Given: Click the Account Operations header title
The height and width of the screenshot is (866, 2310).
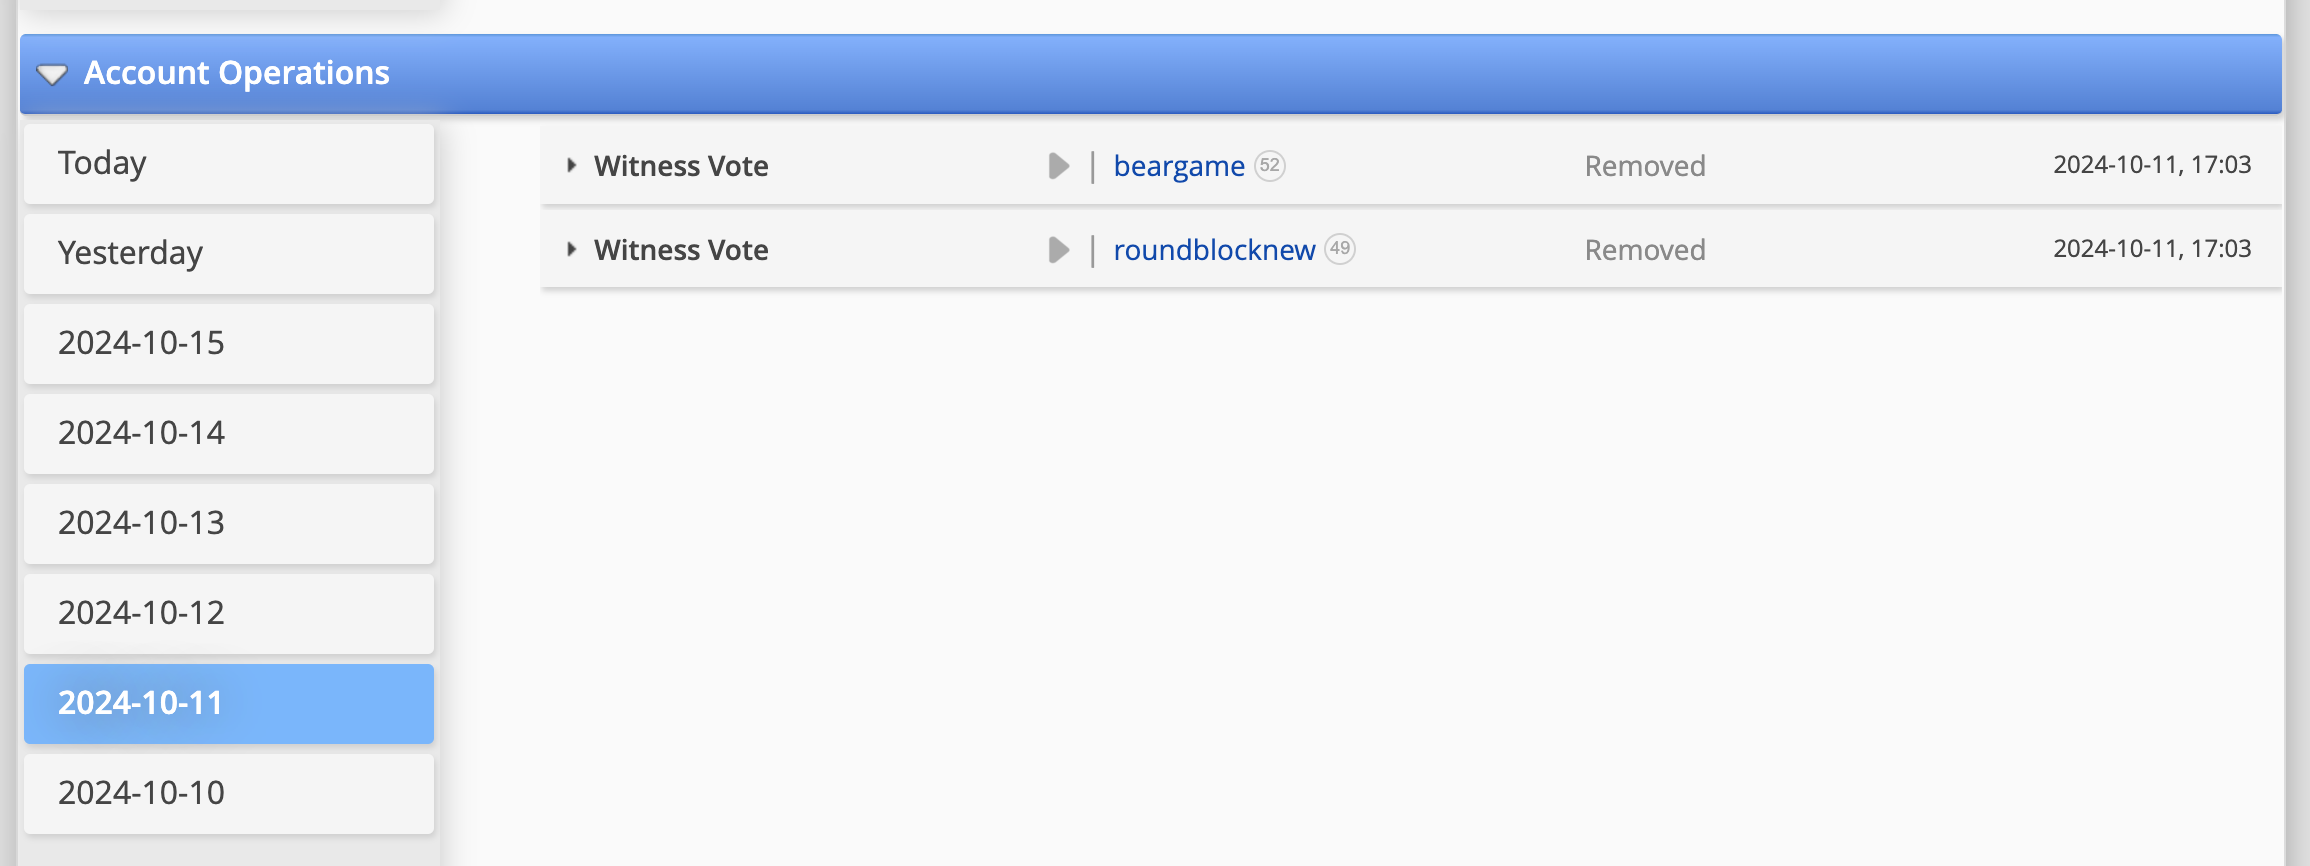Looking at the screenshot, I should pos(236,73).
